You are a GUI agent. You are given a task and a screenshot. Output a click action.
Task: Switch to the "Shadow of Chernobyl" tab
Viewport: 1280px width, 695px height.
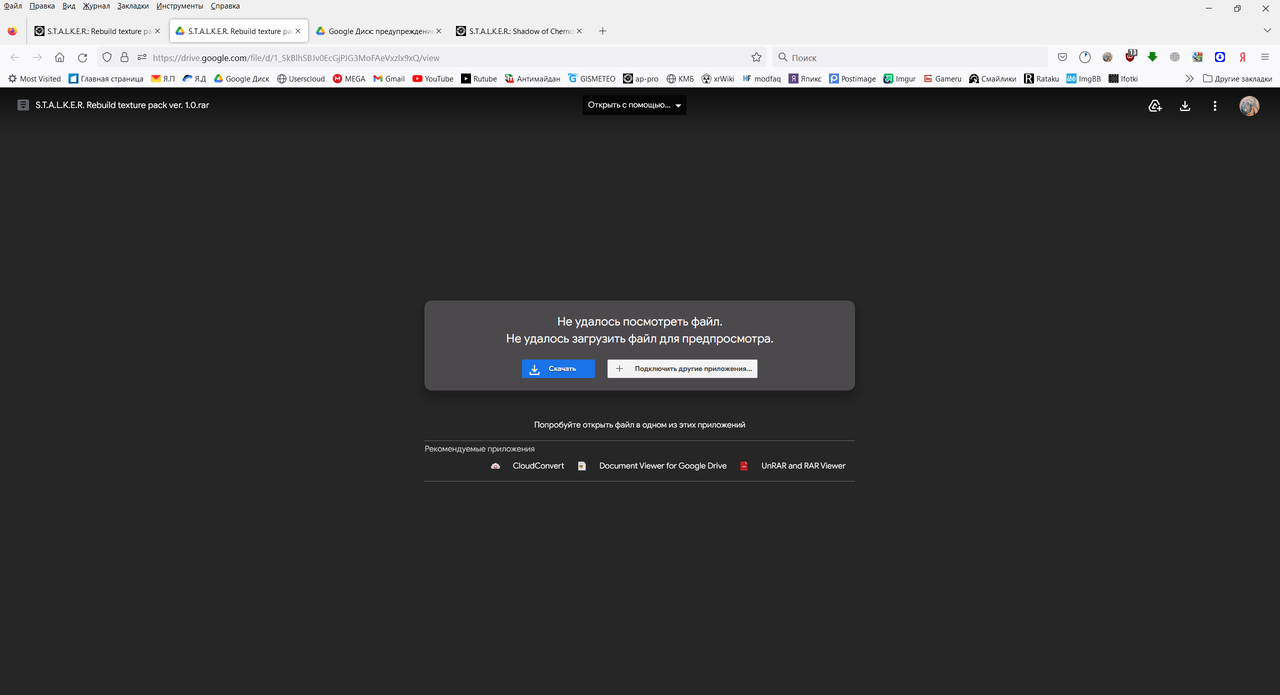(x=518, y=31)
